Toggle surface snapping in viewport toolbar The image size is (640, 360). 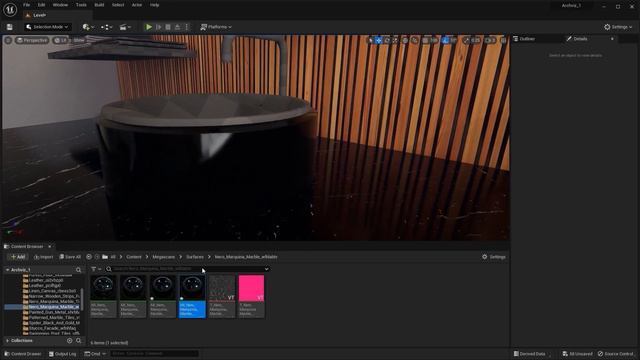pyautogui.click(x=415, y=40)
